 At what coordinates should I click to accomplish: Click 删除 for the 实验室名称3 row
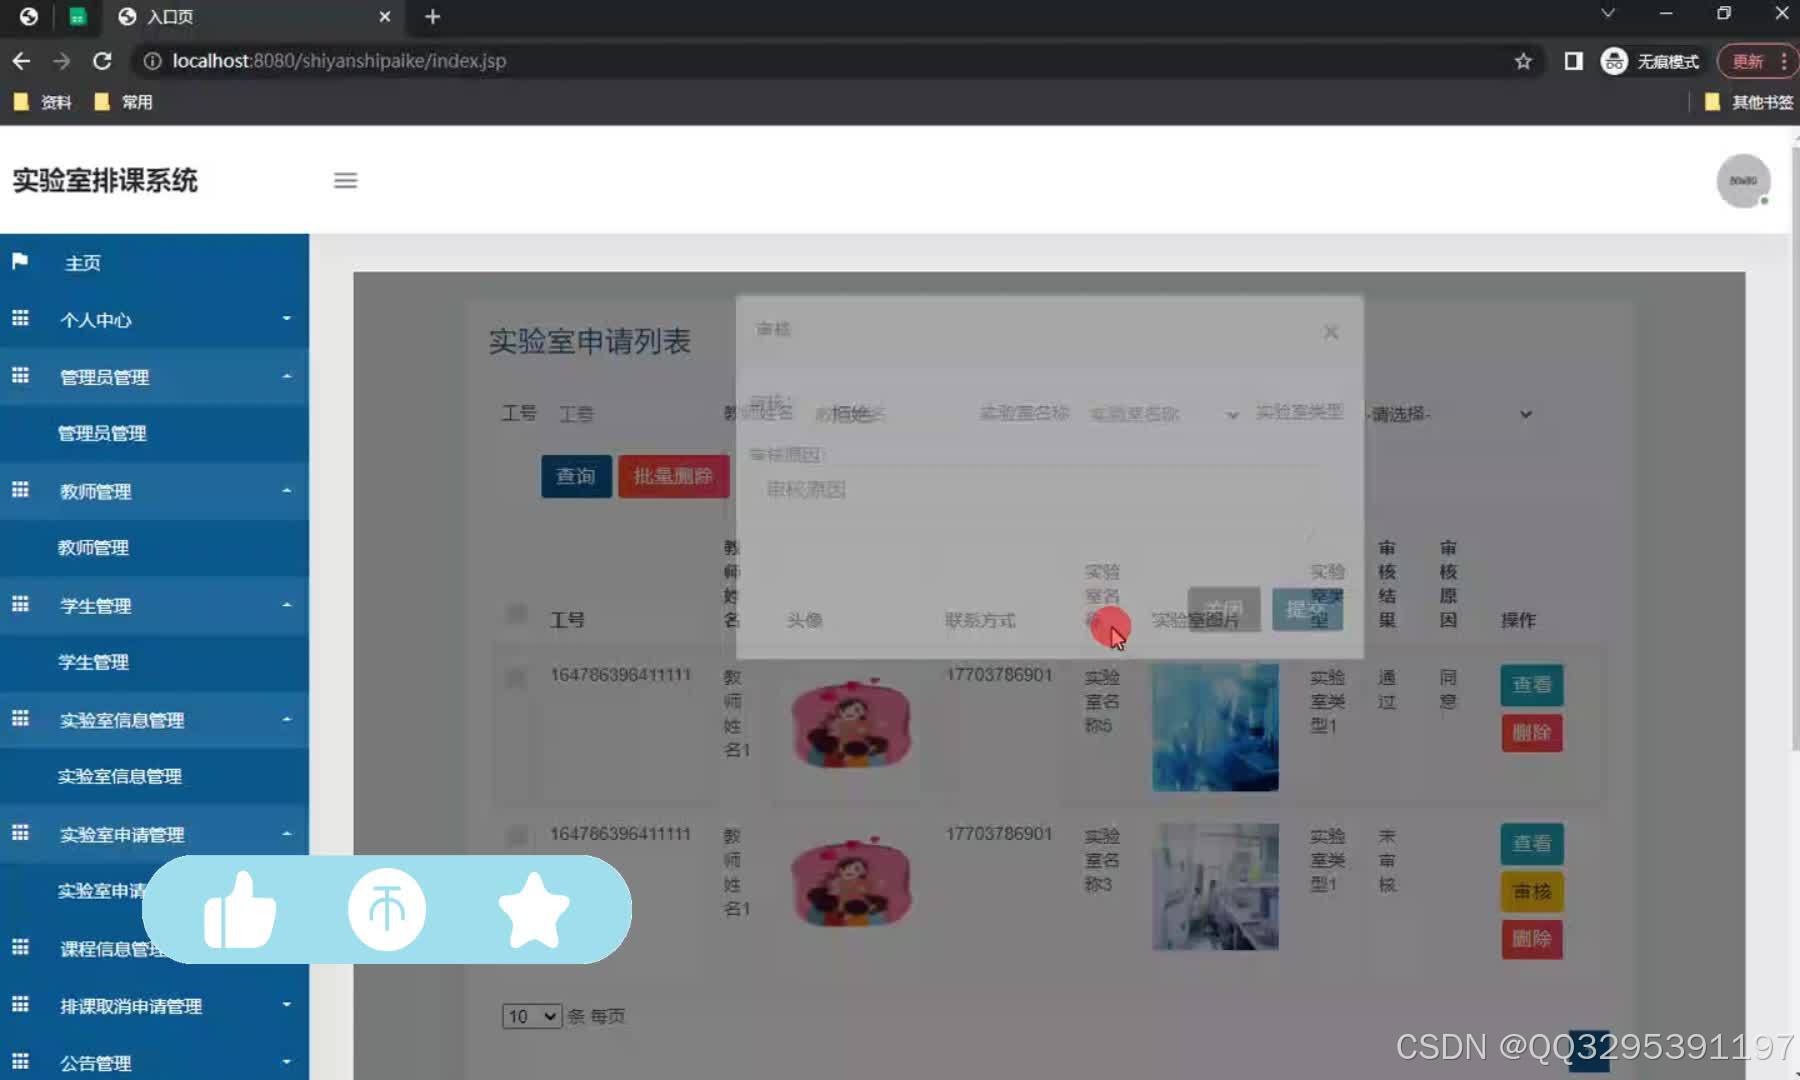[1531, 939]
